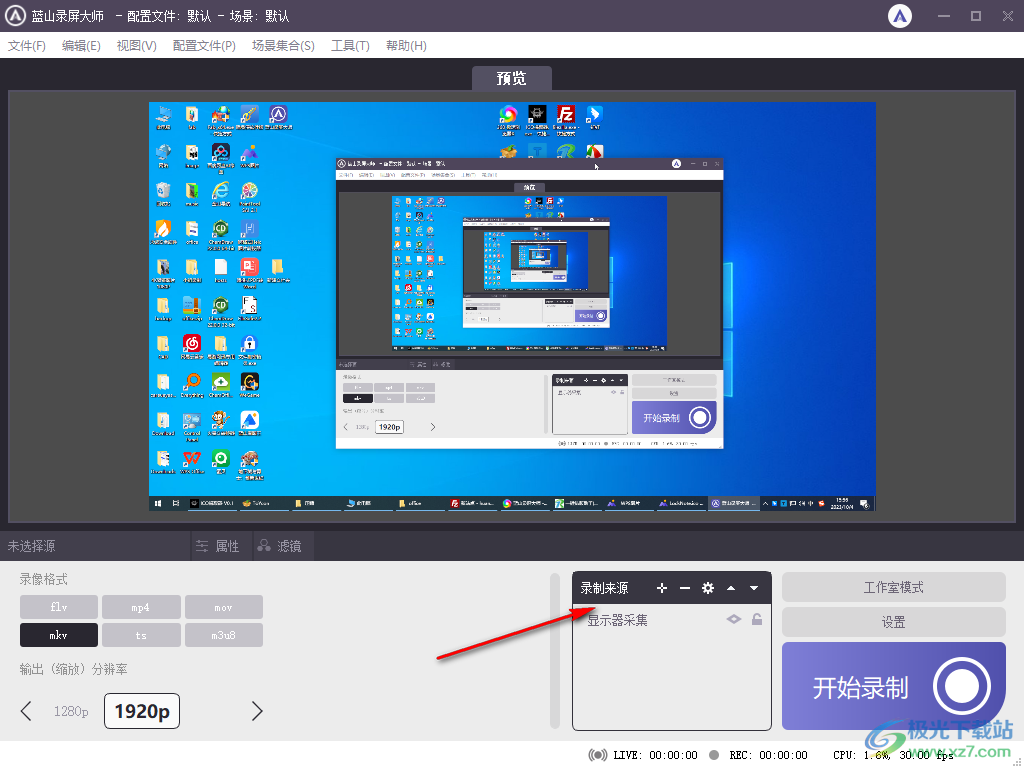
Task: Click the round logo badge near minimize
Action: click(x=900, y=16)
